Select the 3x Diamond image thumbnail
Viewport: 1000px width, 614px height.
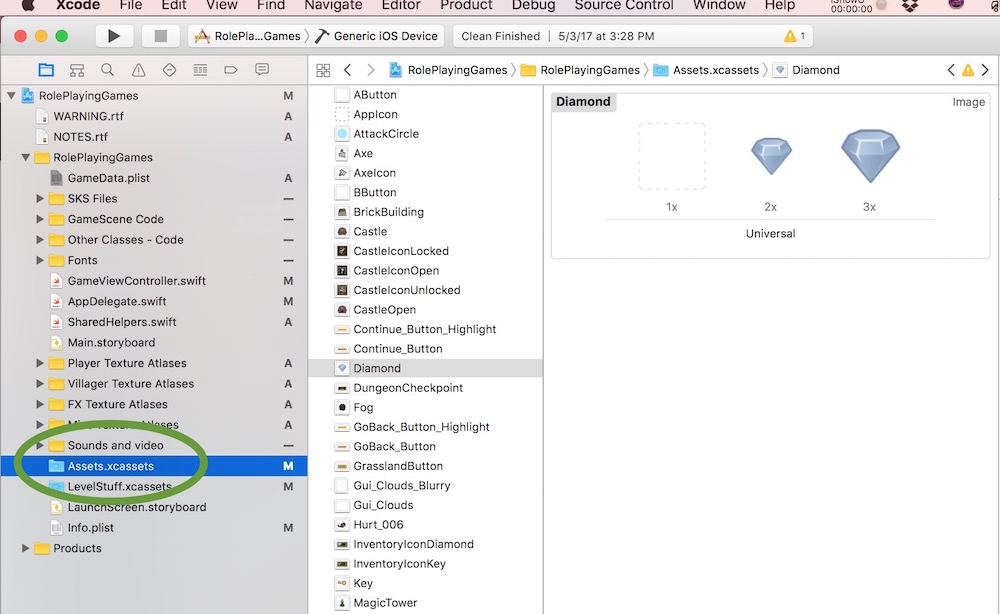point(870,156)
